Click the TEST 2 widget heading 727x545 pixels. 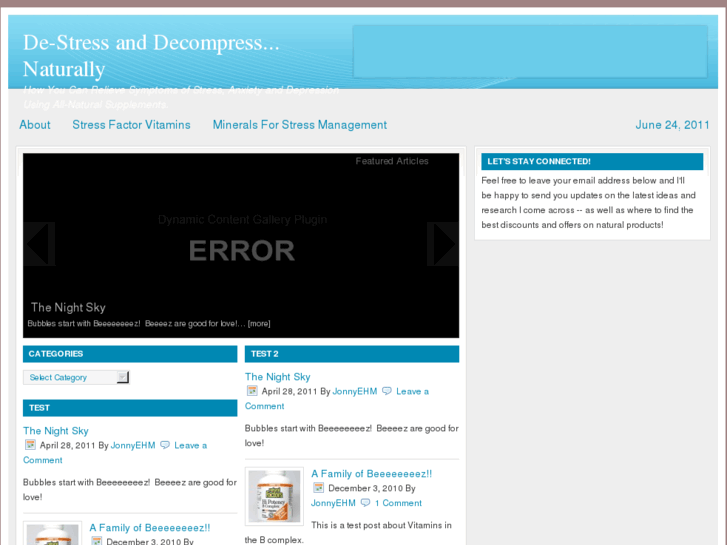tap(352, 354)
